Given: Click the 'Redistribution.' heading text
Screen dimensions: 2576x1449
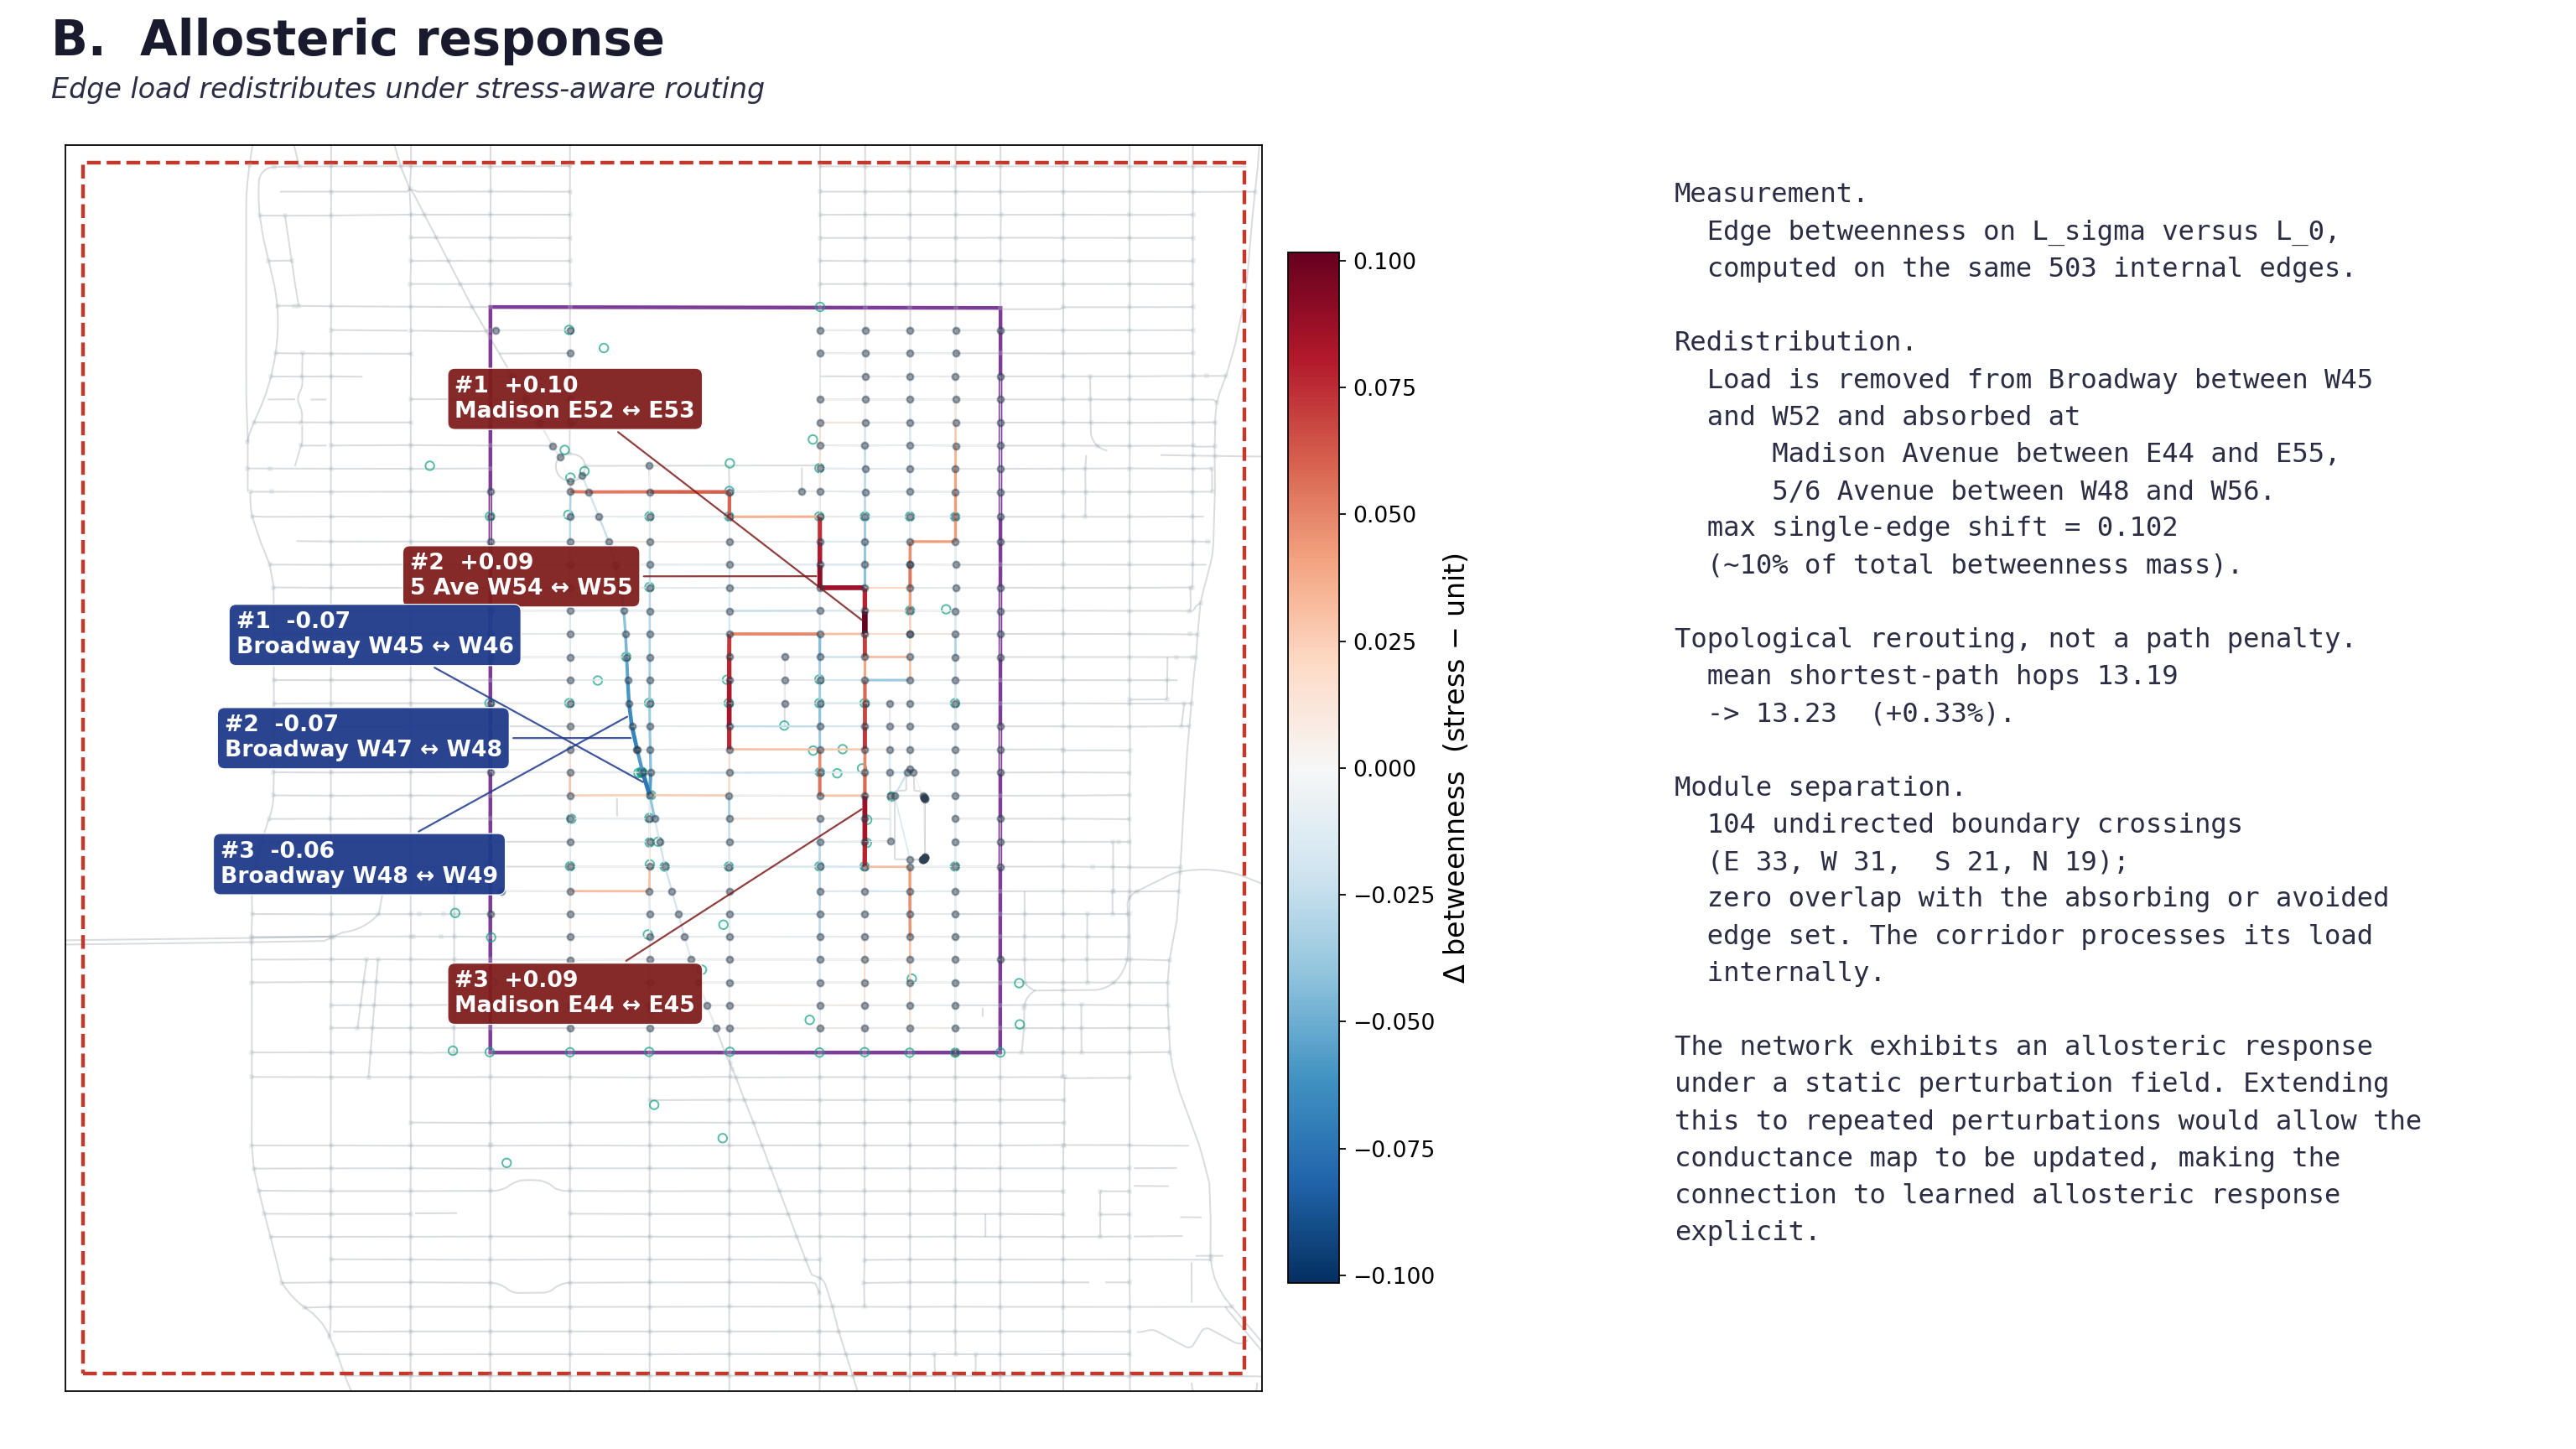Looking at the screenshot, I should (1794, 342).
